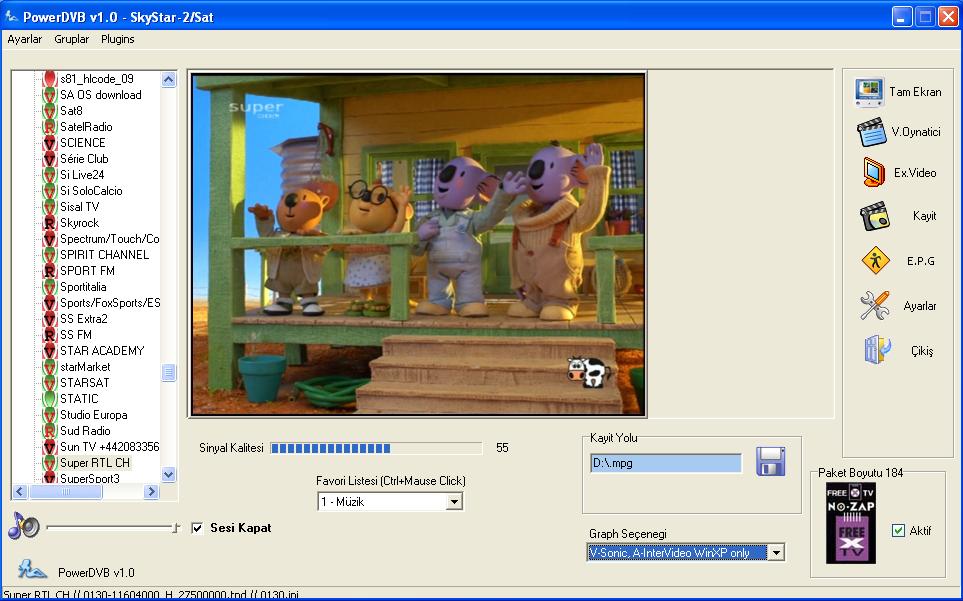963x601 pixels.
Task: Click channel list scroll down arrow
Action: pos(168,474)
